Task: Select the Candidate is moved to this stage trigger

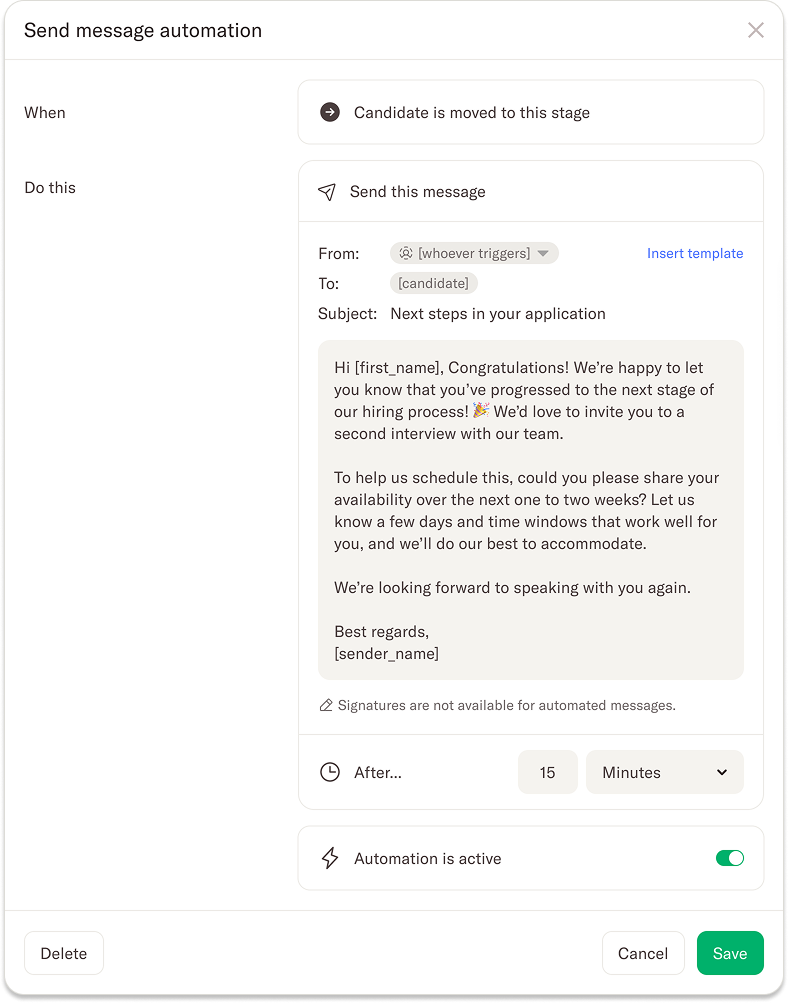Action: (531, 113)
